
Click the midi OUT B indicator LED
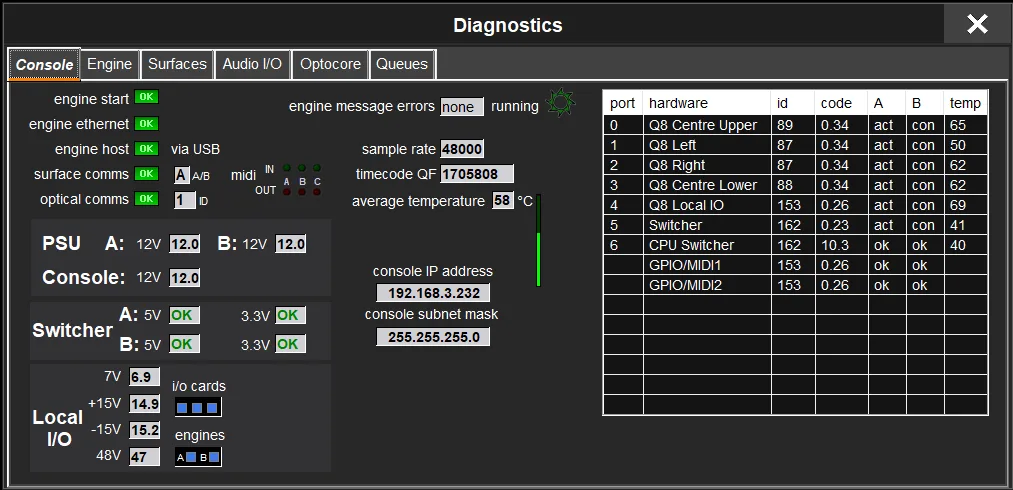(302, 191)
